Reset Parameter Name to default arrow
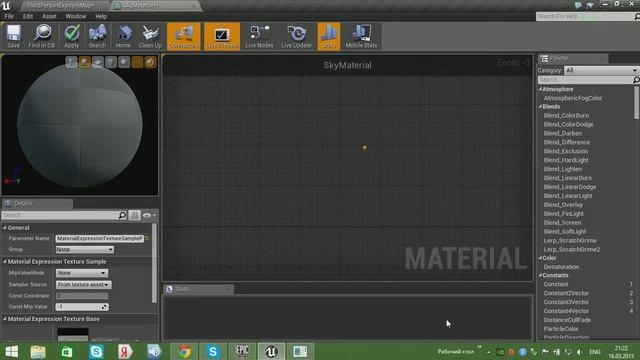The height and width of the screenshot is (360, 640). [x=147, y=238]
